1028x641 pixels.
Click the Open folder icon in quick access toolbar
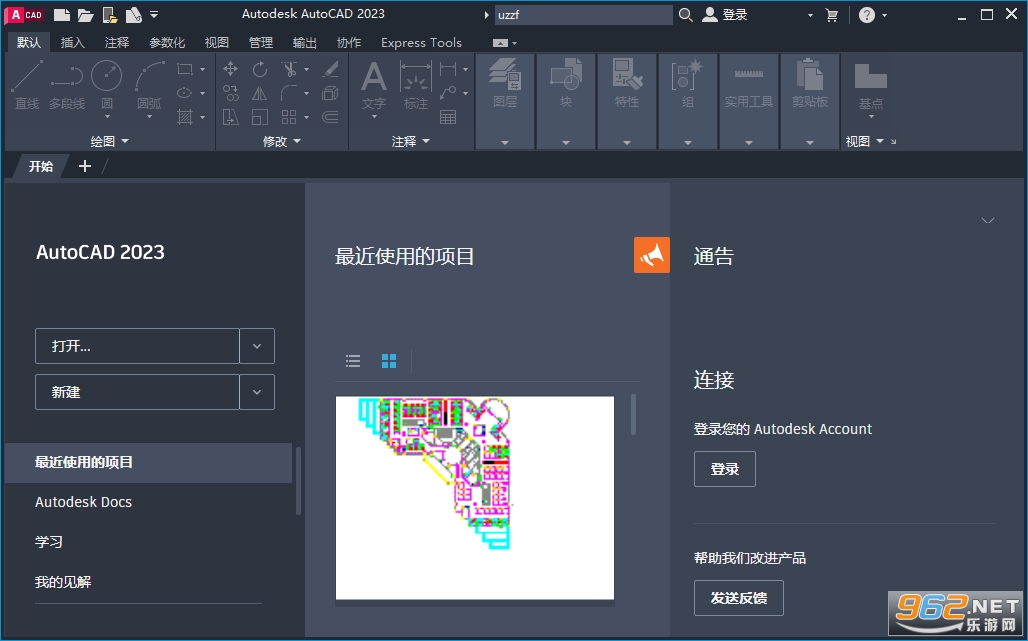point(85,14)
